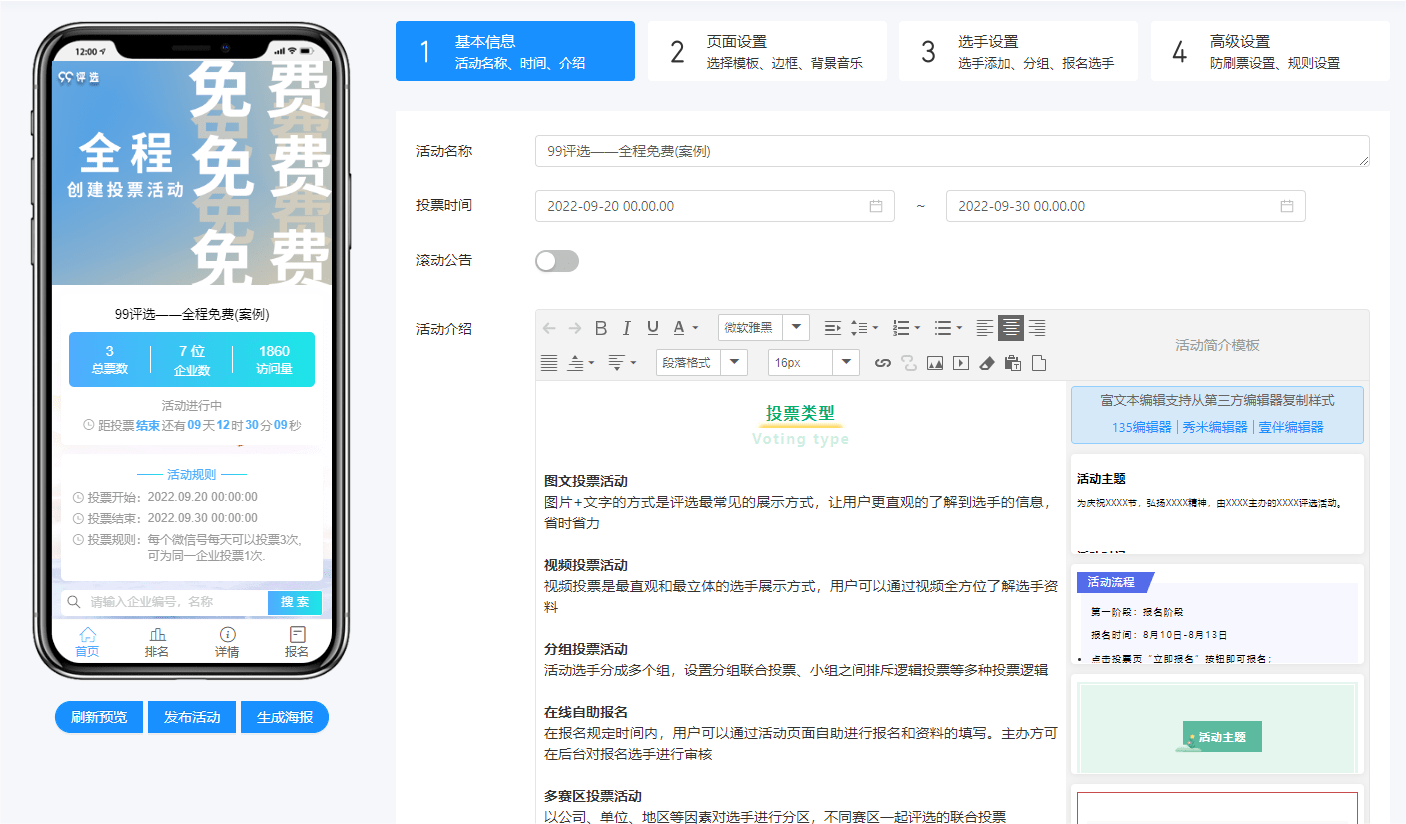The width and height of the screenshot is (1406, 824).
Task: Click the indent icon
Action: click(x=832, y=328)
